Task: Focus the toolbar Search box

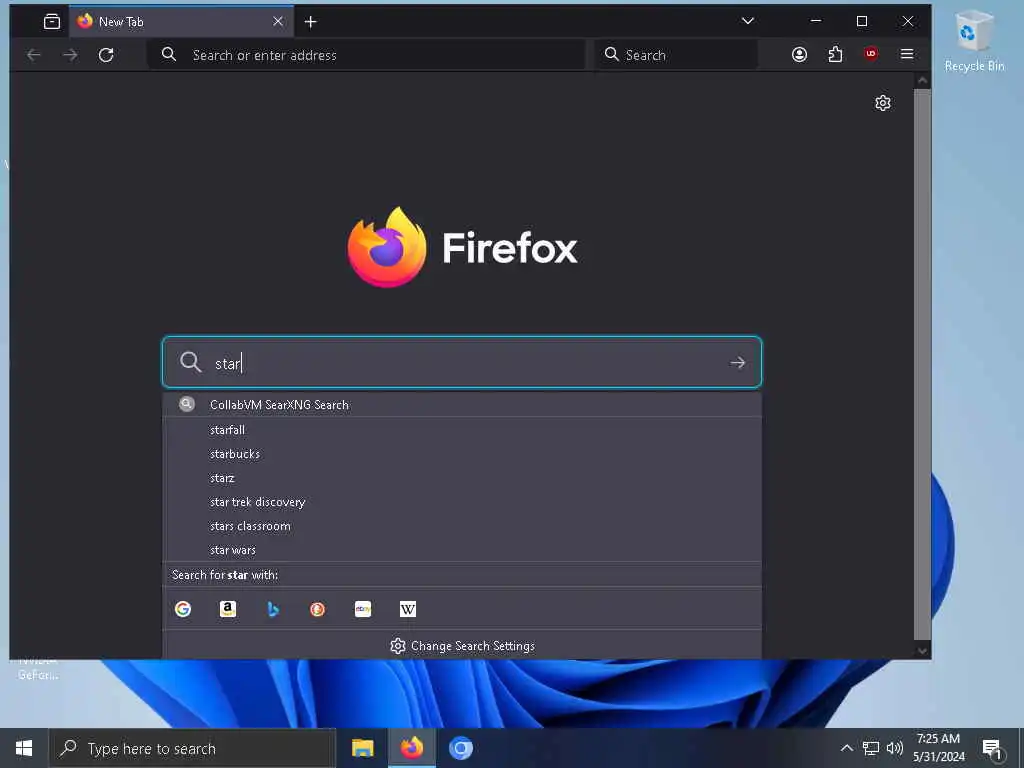Action: (x=676, y=55)
